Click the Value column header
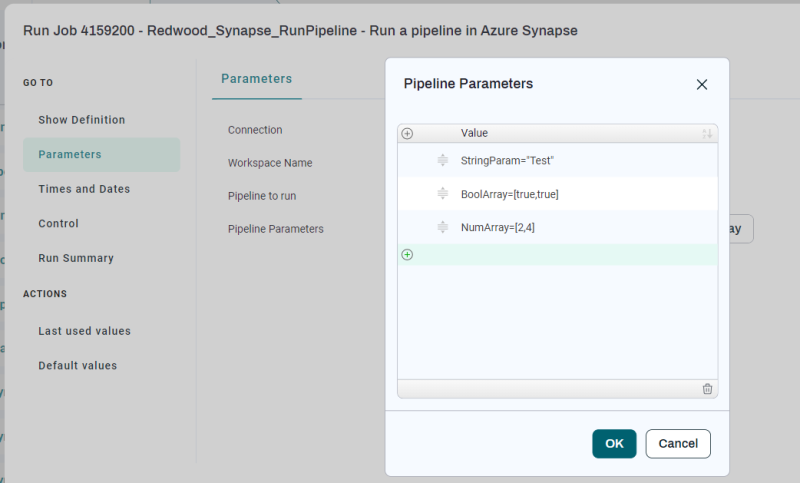Screen dimensions: 800x483 (474, 133)
